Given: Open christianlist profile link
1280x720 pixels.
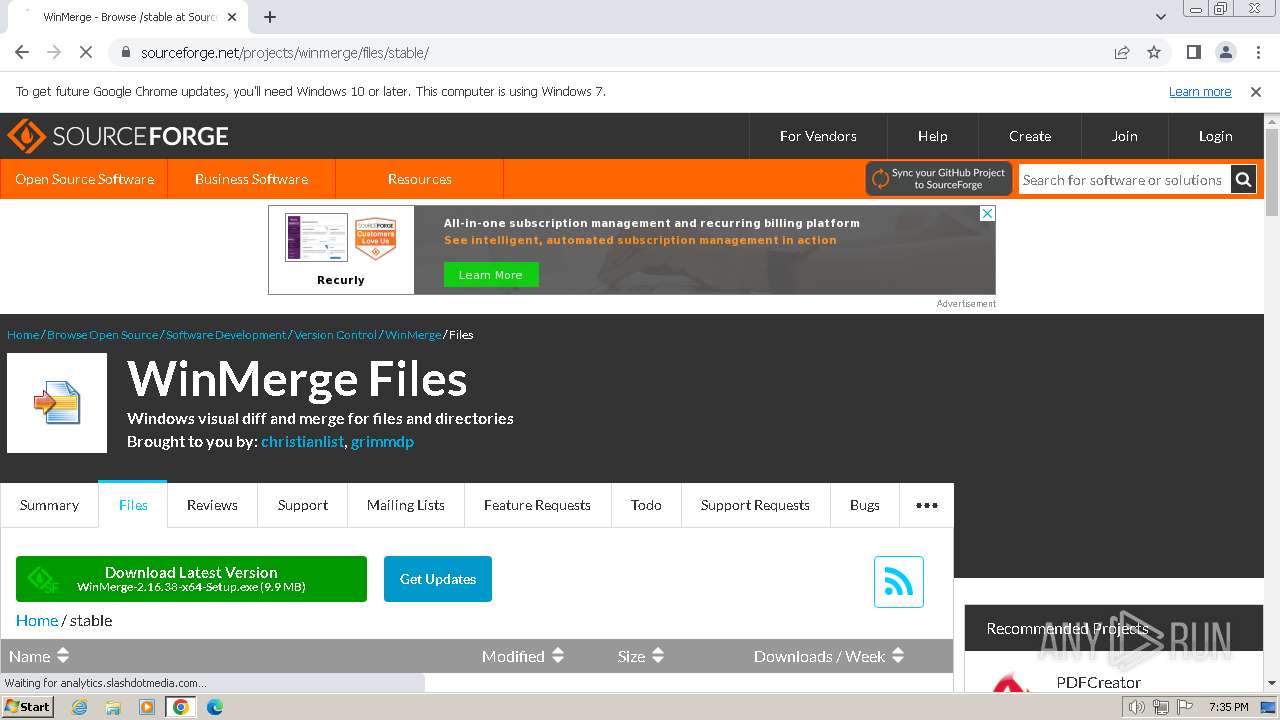Looking at the screenshot, I should click(302, 441).
